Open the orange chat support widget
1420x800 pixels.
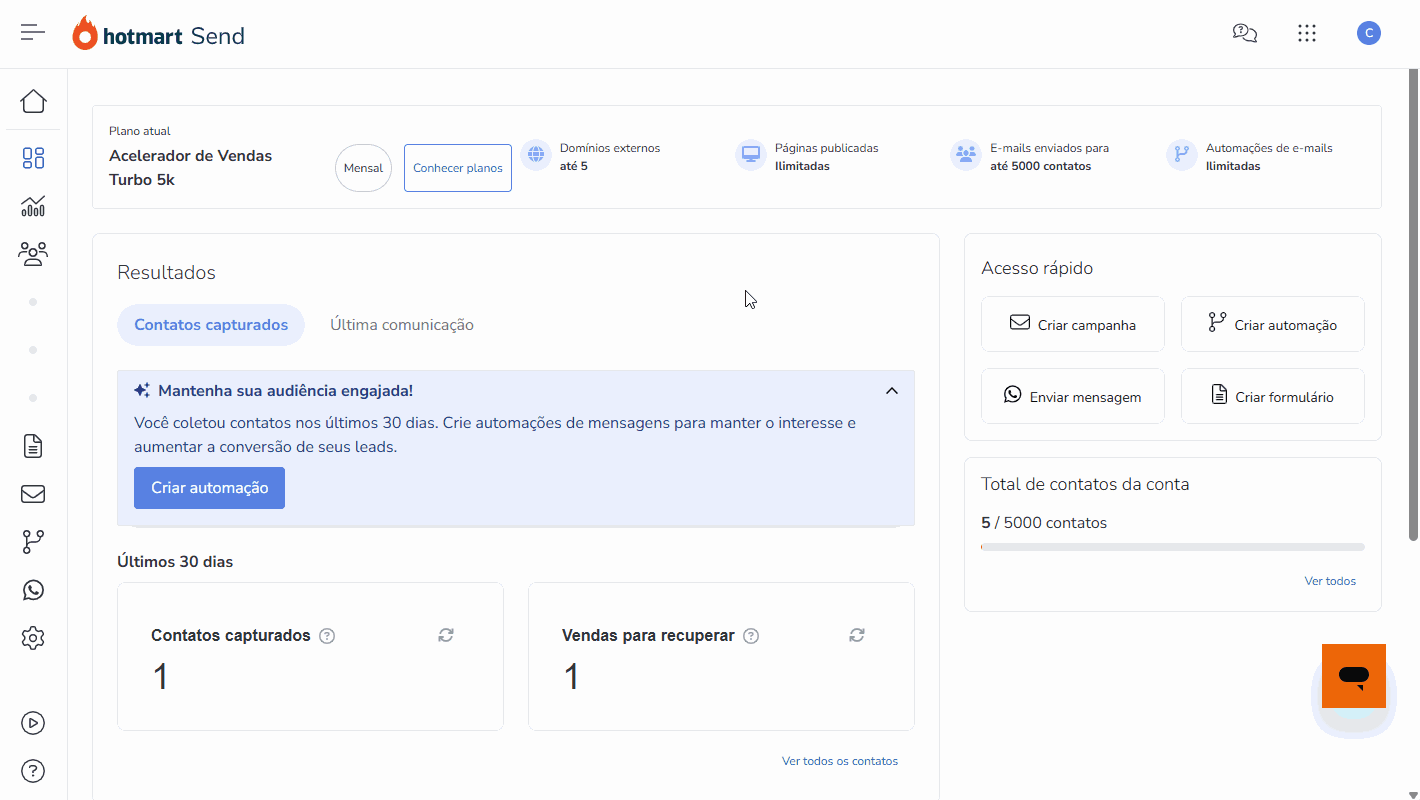[x=1353, y=676]
